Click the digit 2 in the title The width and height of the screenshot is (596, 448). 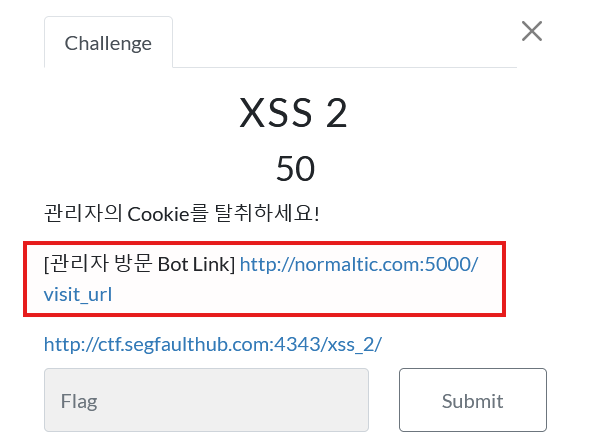[x=337, y=113]
